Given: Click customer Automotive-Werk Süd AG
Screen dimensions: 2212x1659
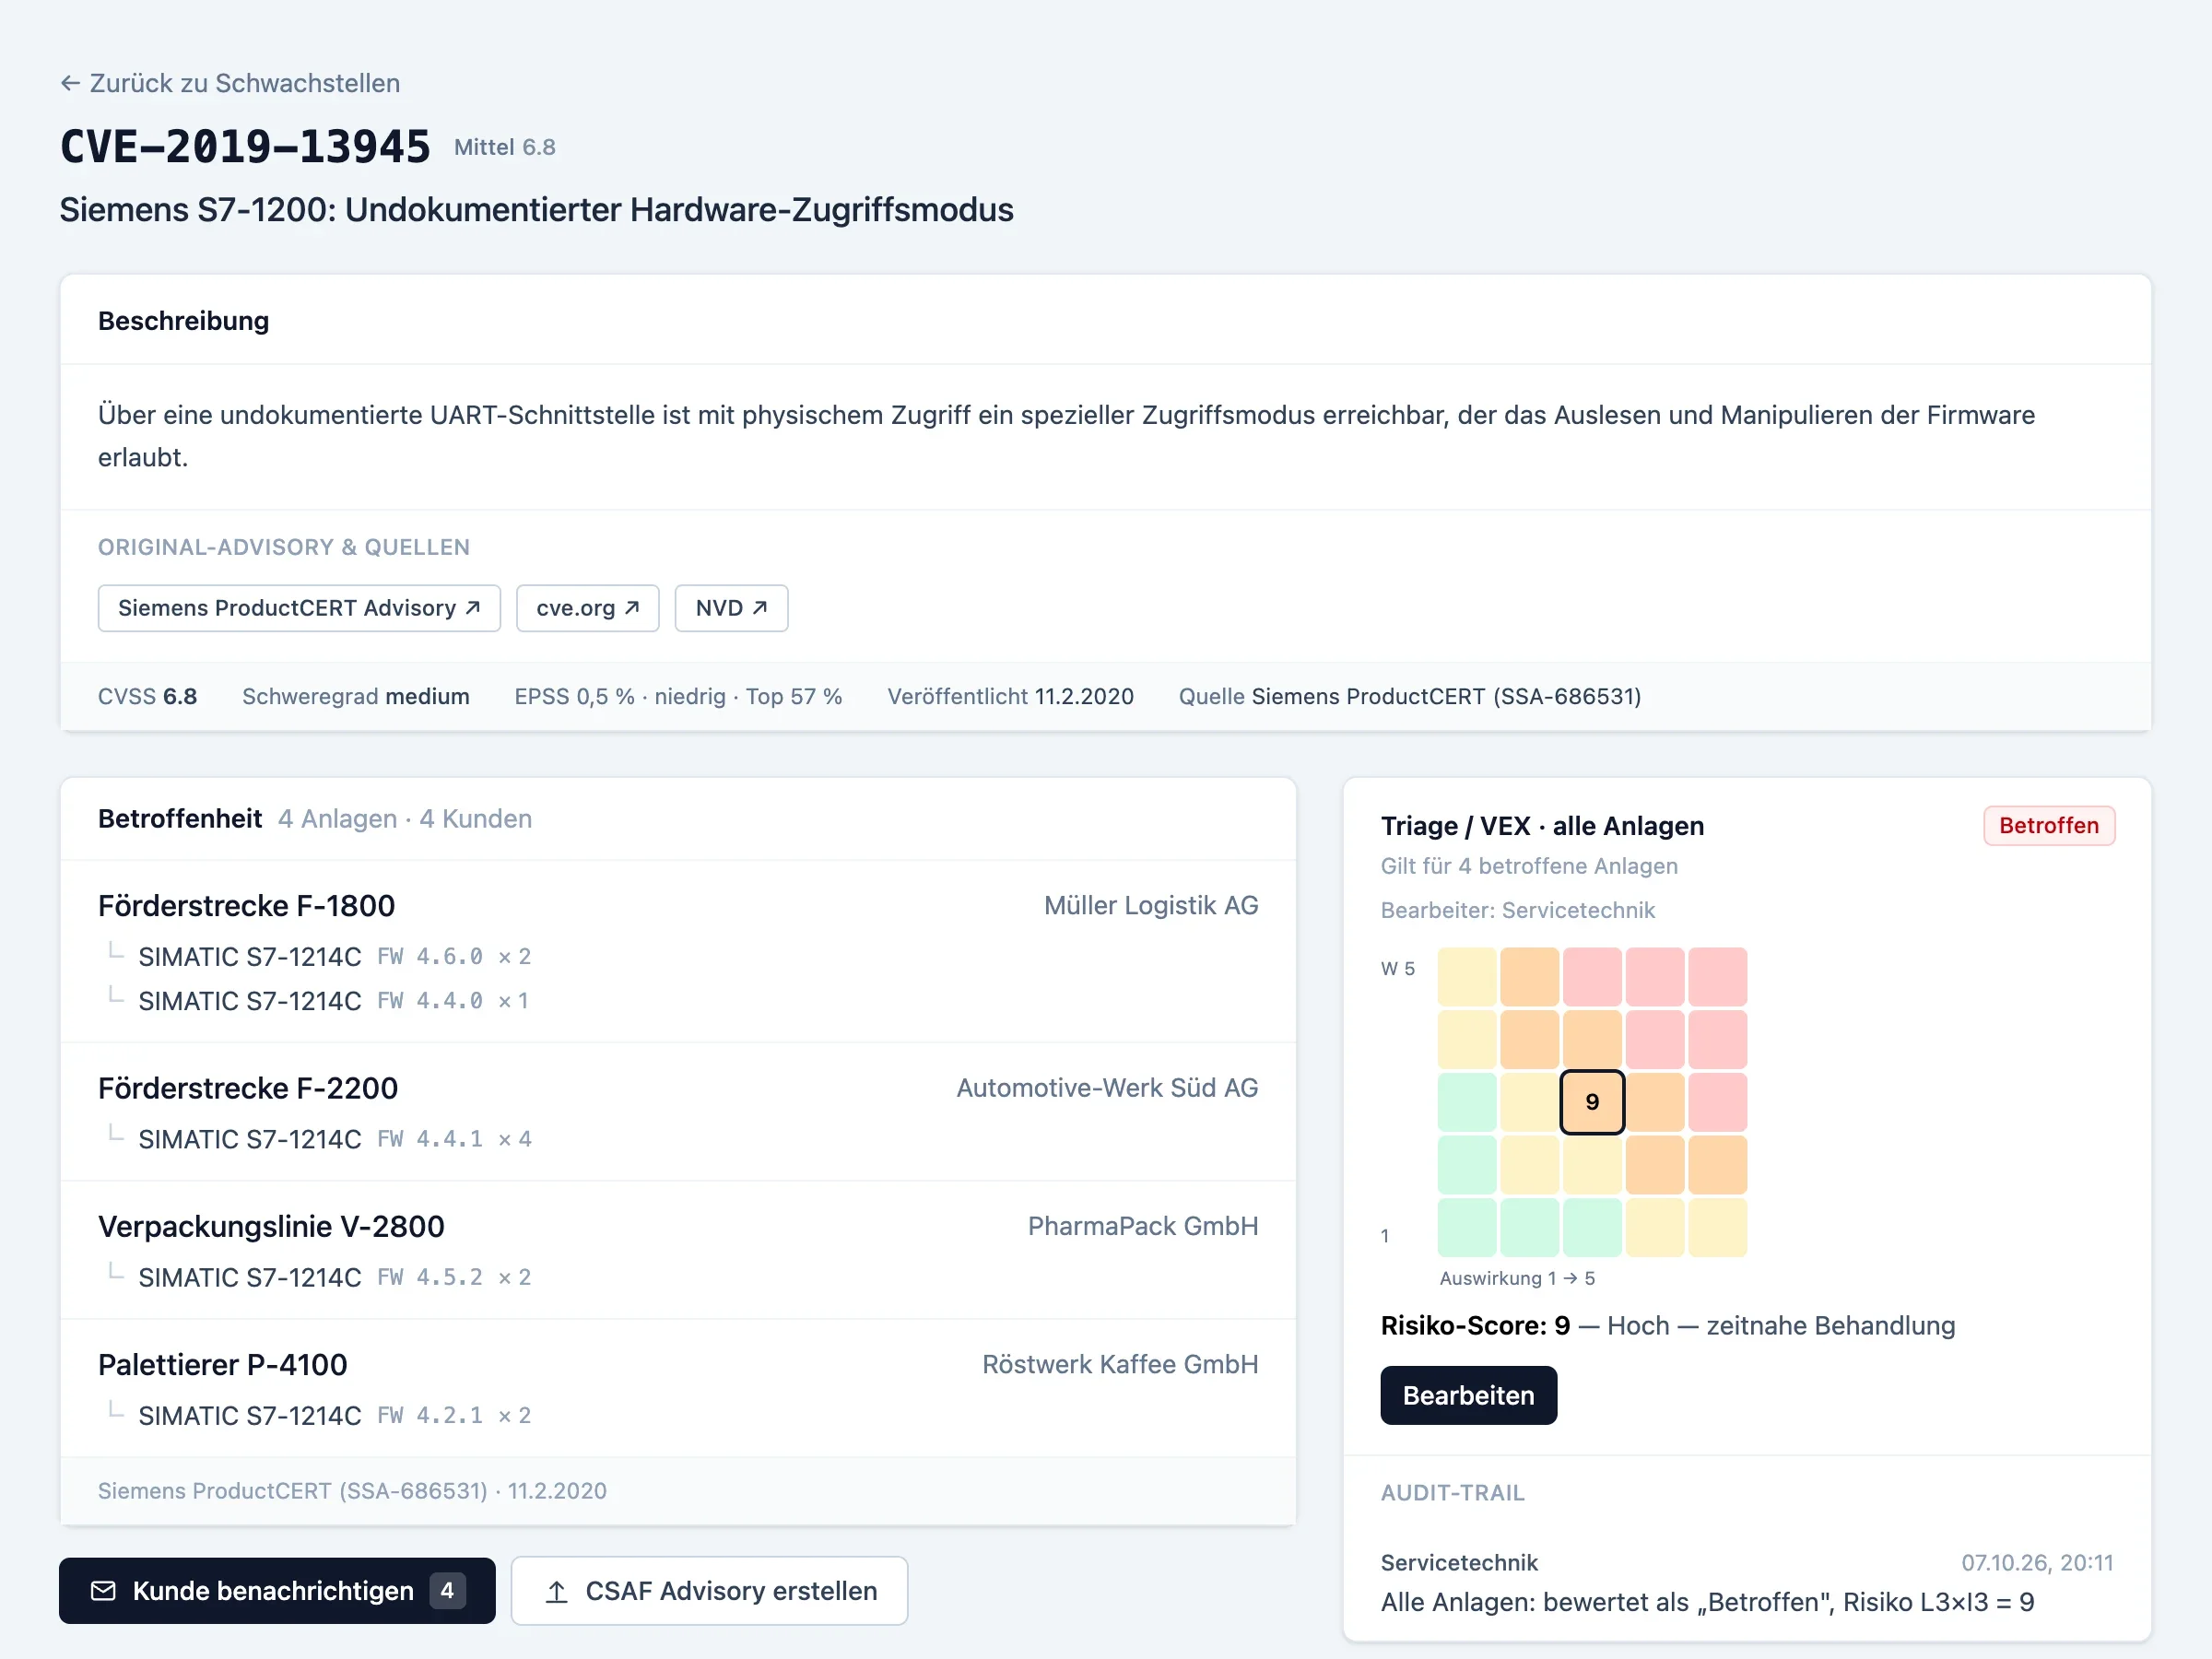Looking at the screenshot, I should pyautogui.click(x=1107, y=1088).
